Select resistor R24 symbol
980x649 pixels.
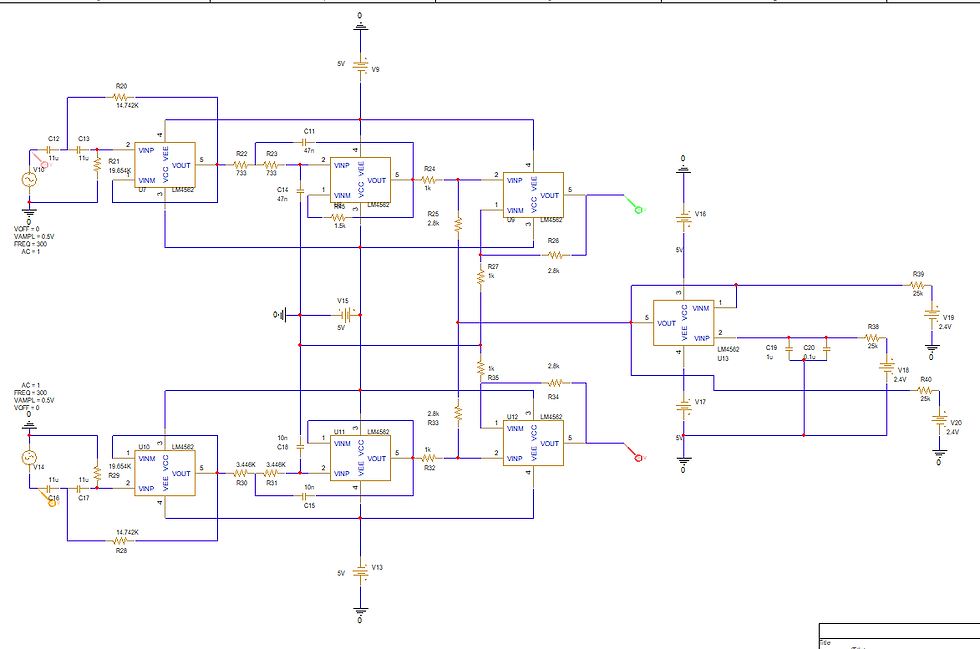[x=429, y=180]
